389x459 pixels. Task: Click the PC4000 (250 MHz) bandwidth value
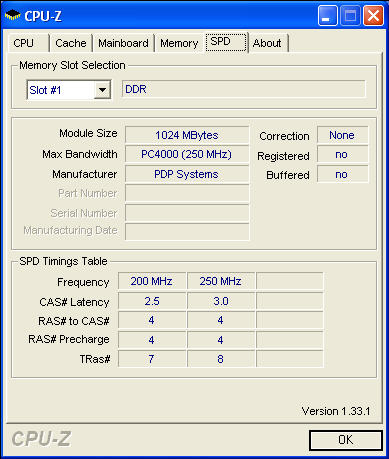tap(187, 154)
